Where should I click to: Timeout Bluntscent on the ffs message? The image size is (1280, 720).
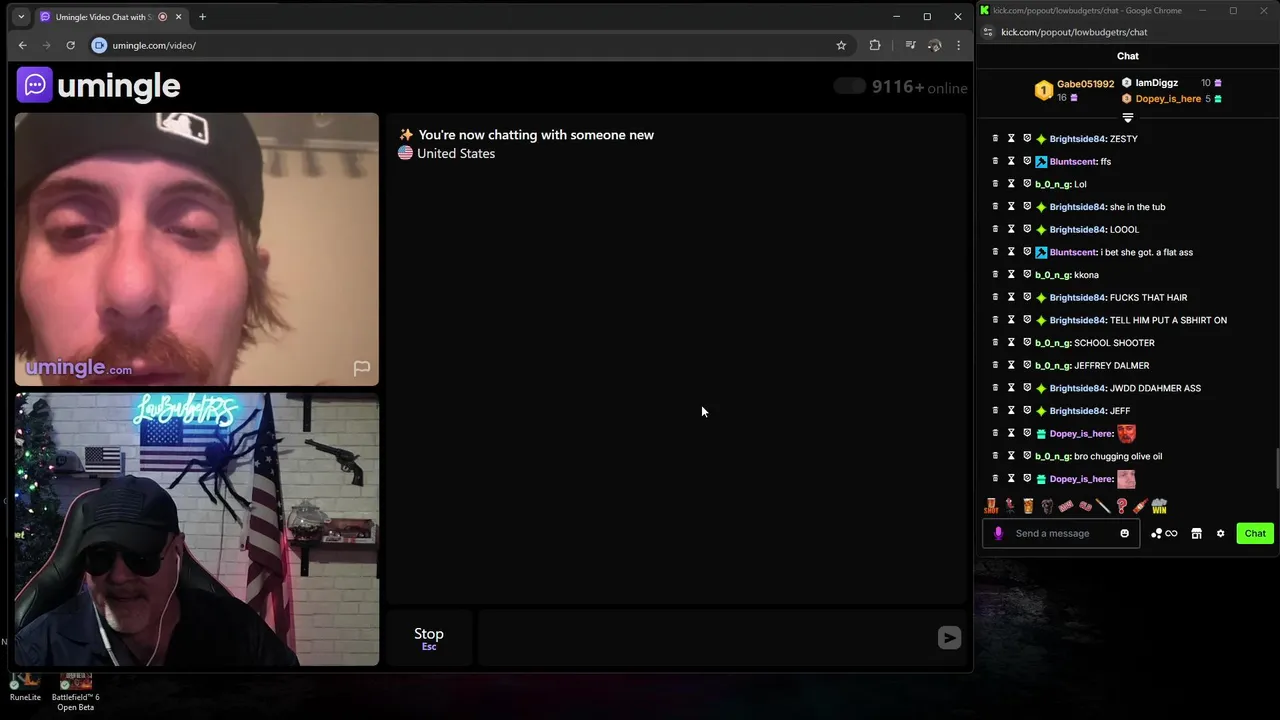[1011, 161]
